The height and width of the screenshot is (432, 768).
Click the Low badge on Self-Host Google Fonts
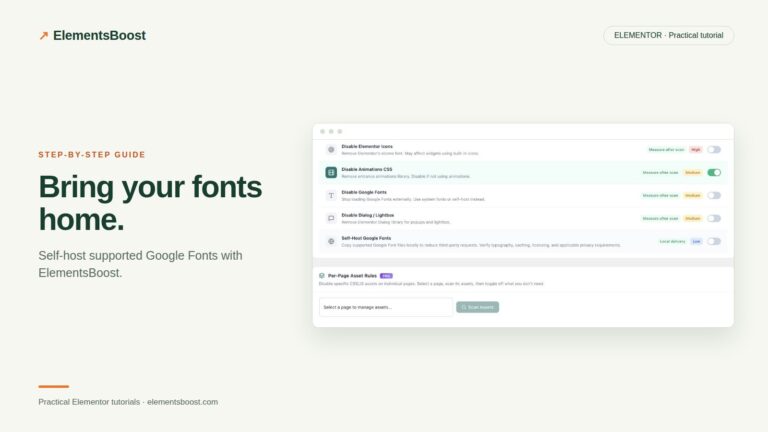coord(696,241)
